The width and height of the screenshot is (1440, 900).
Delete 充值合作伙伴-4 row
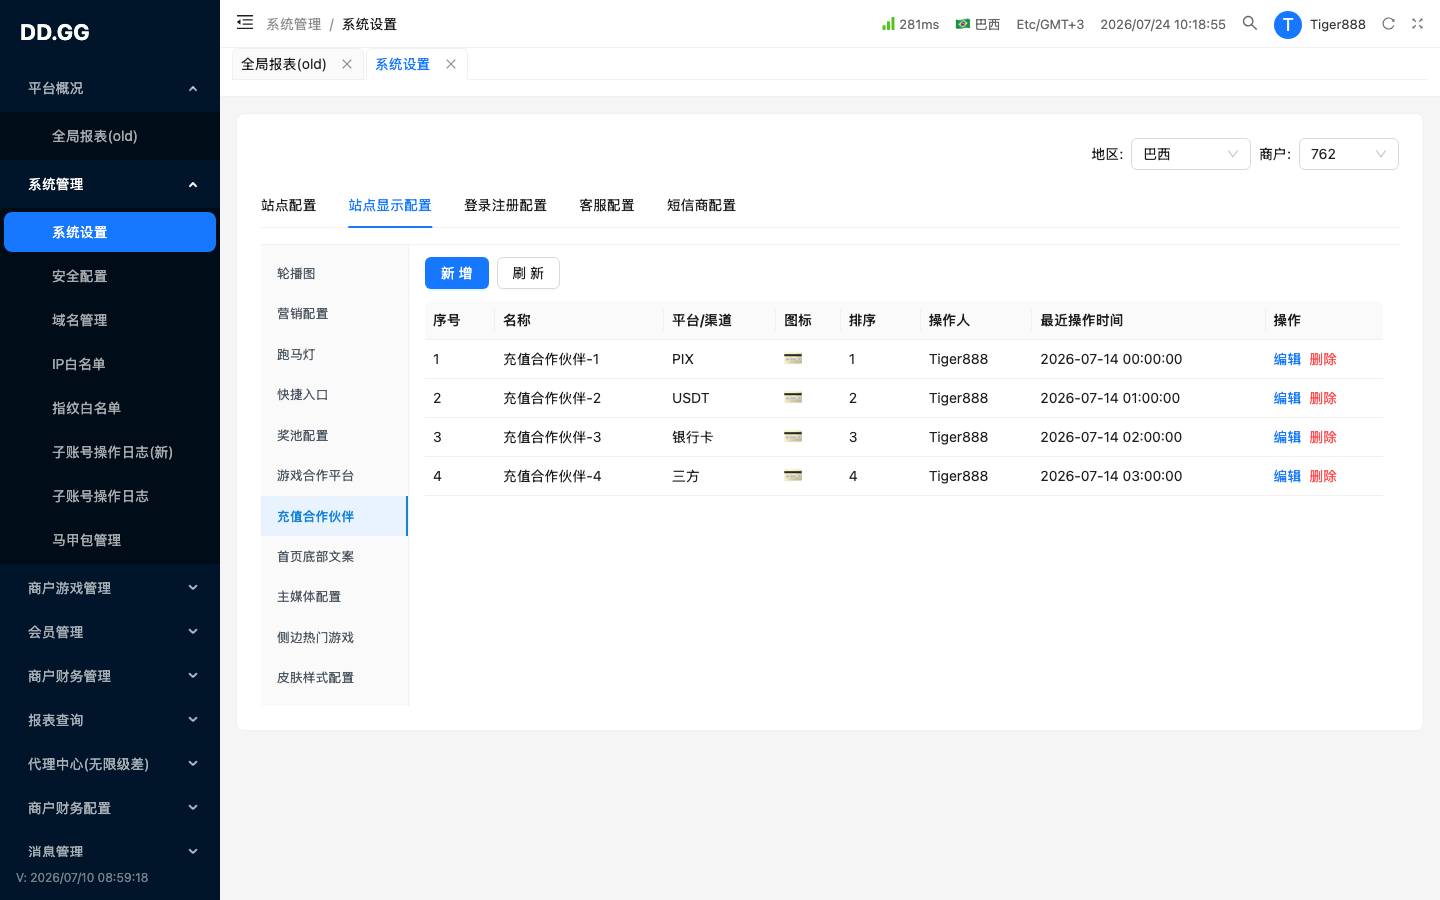pos(1323,476)
